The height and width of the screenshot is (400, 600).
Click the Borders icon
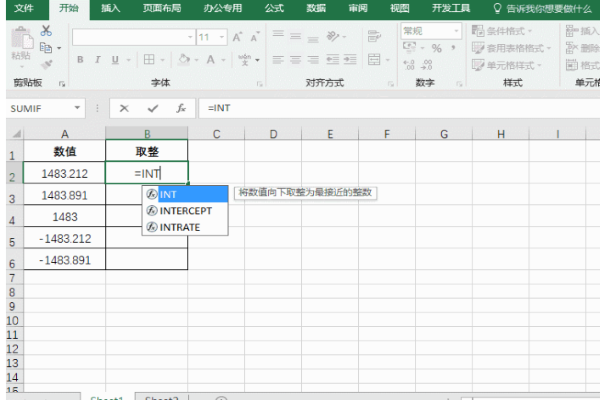point(149,59)
